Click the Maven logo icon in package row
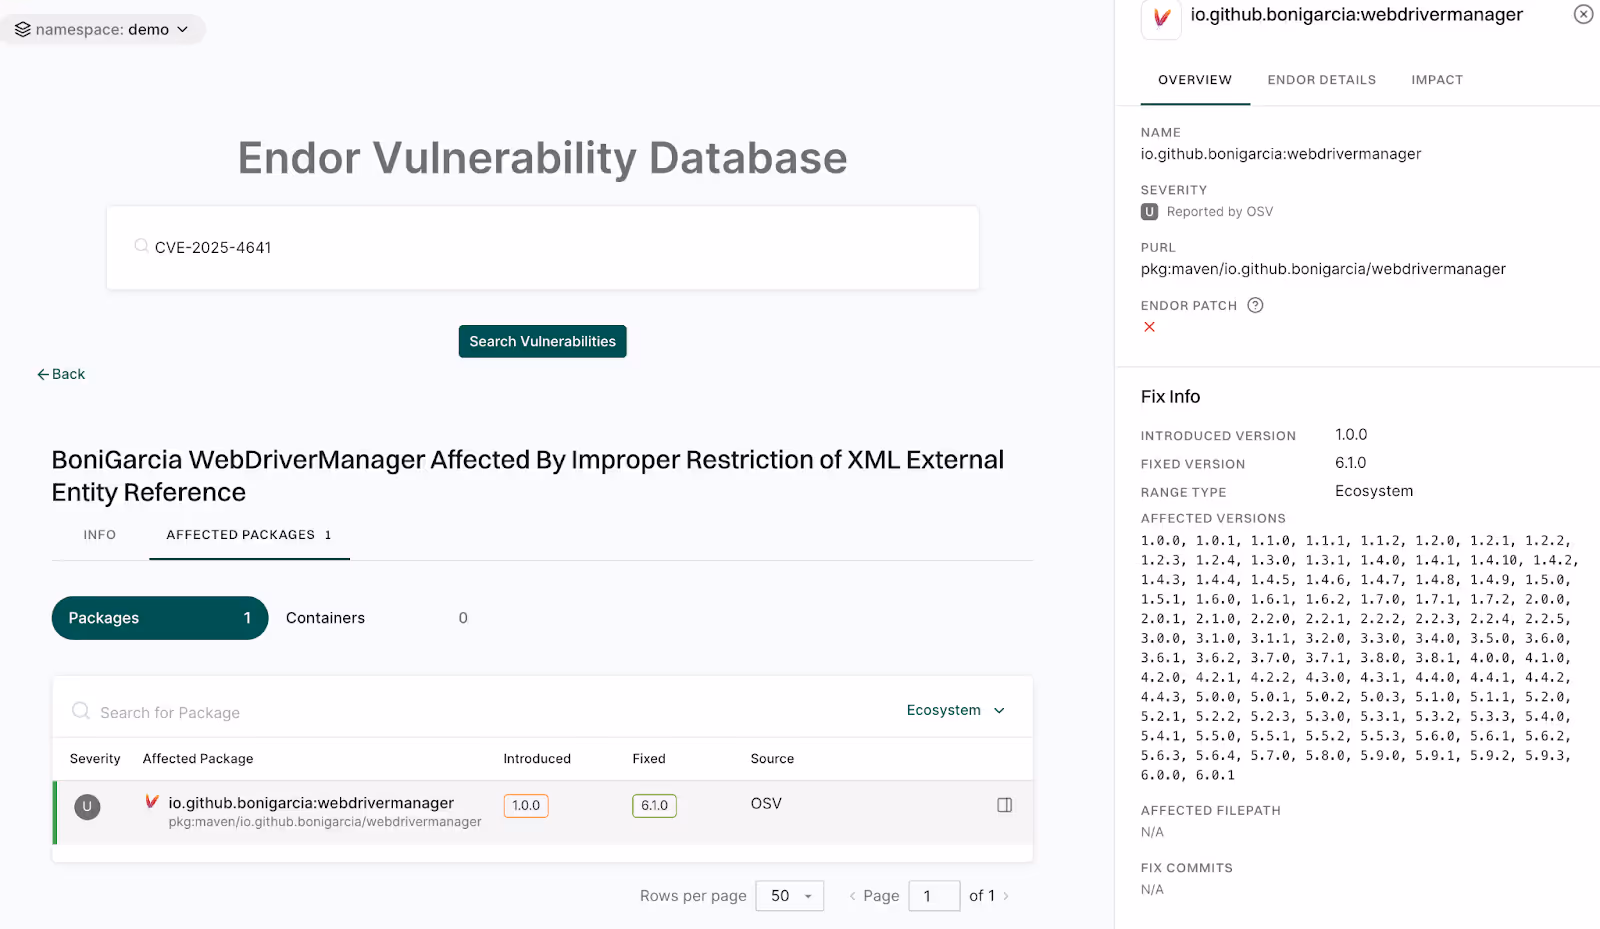The image size is (1600, 929). coord(152,802)
